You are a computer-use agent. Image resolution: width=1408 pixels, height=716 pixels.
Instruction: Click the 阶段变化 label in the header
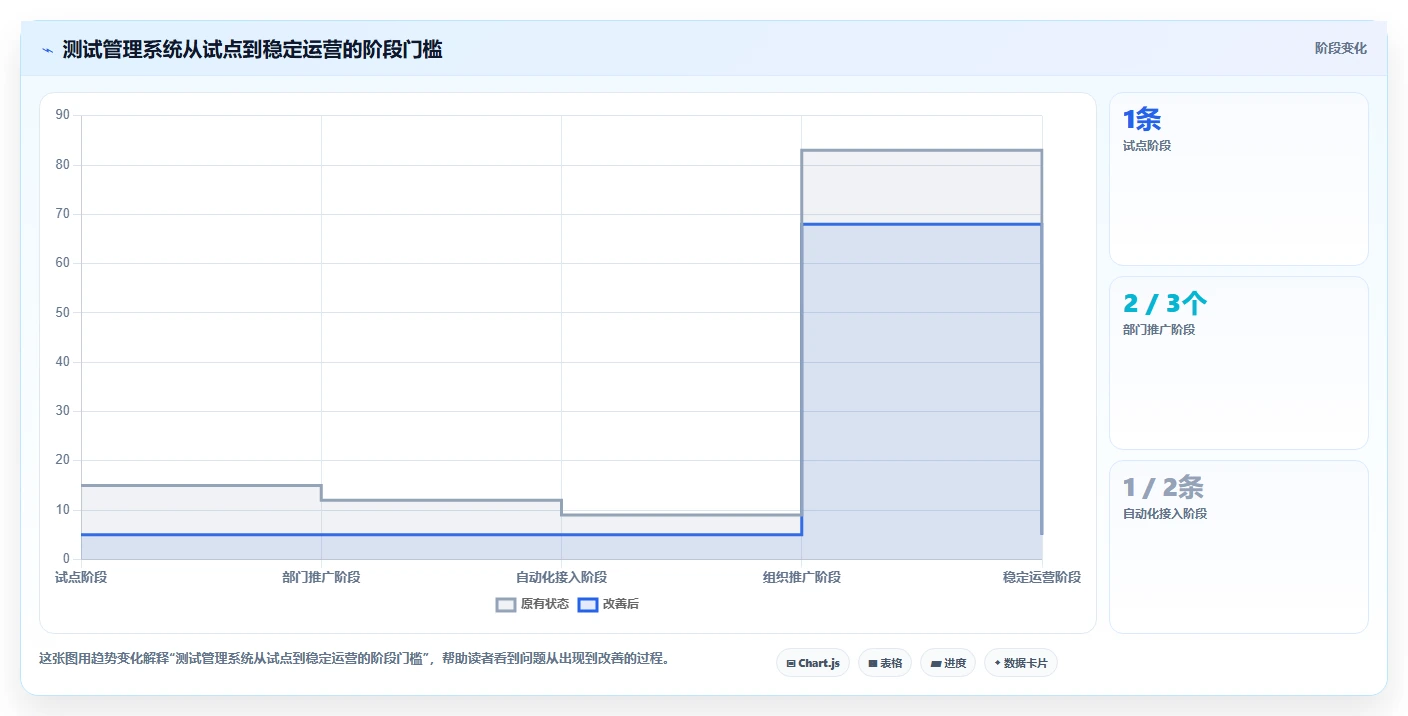[1340, 48]
